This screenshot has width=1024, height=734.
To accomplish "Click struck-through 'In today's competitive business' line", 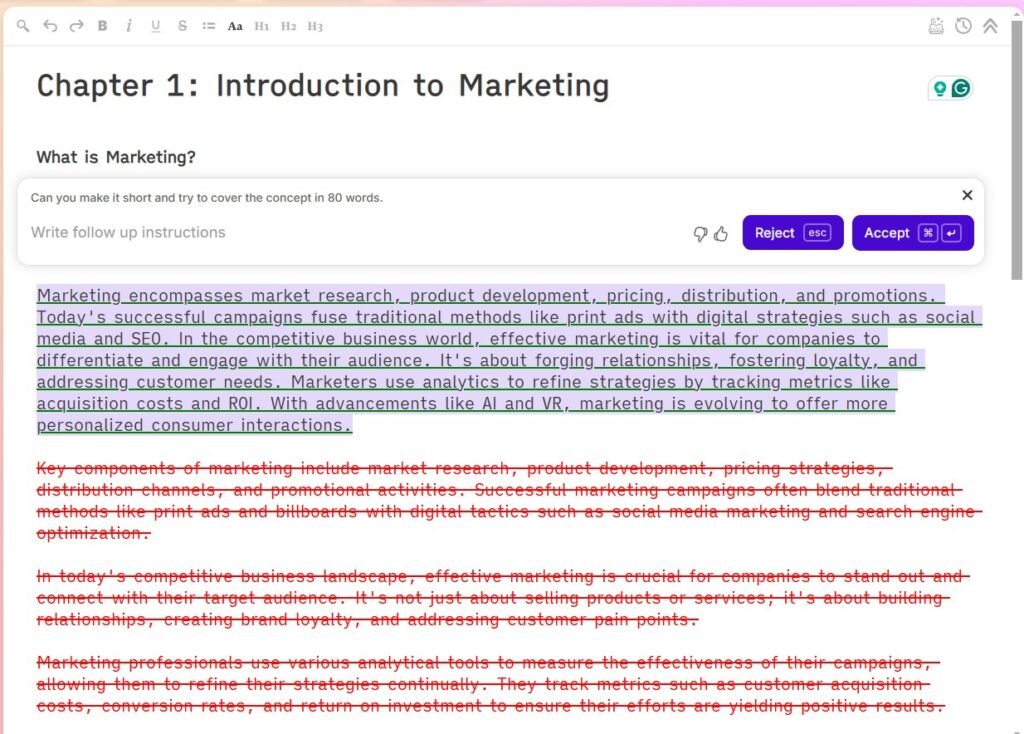I will point(503,577).
